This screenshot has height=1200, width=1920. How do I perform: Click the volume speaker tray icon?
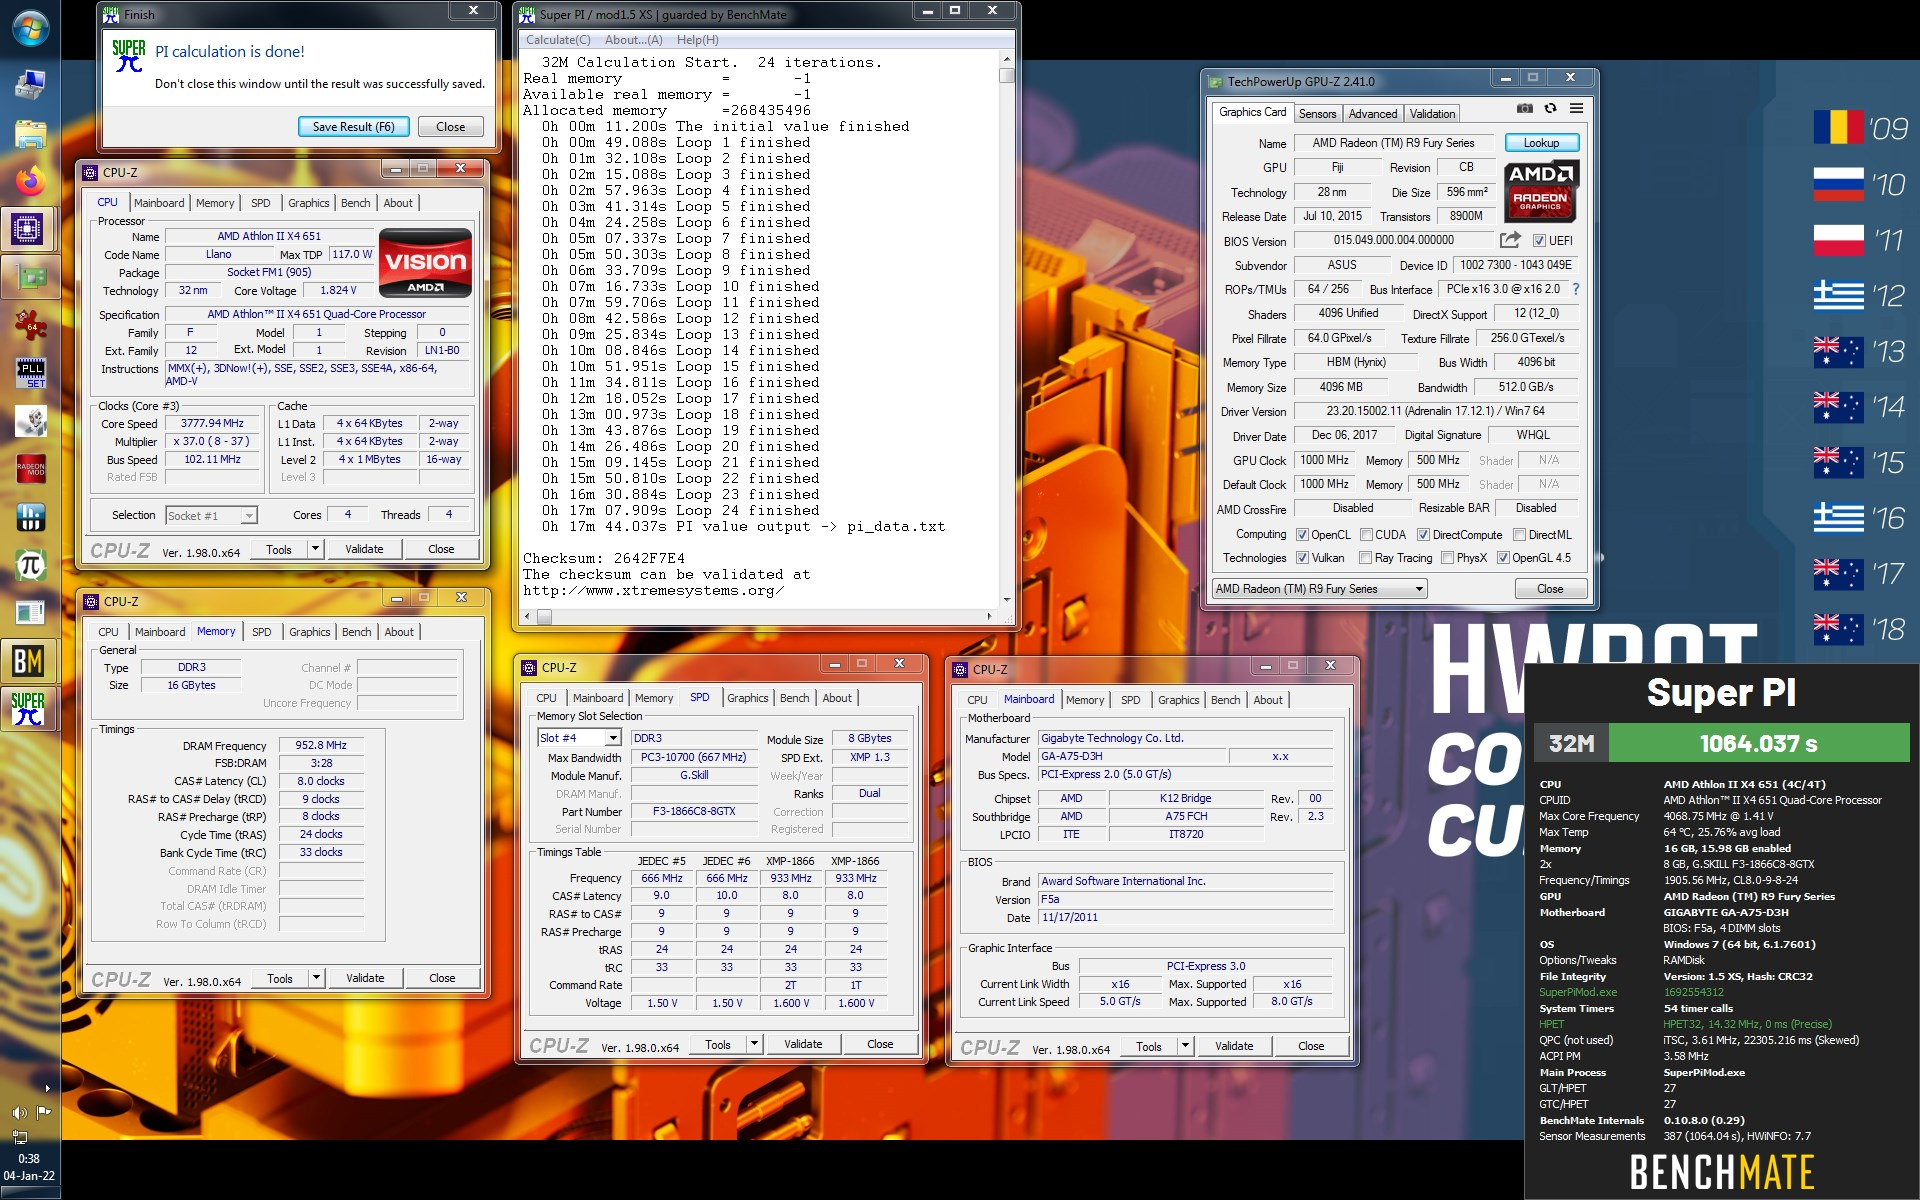pyautogui.click(x=19, y=1112)
